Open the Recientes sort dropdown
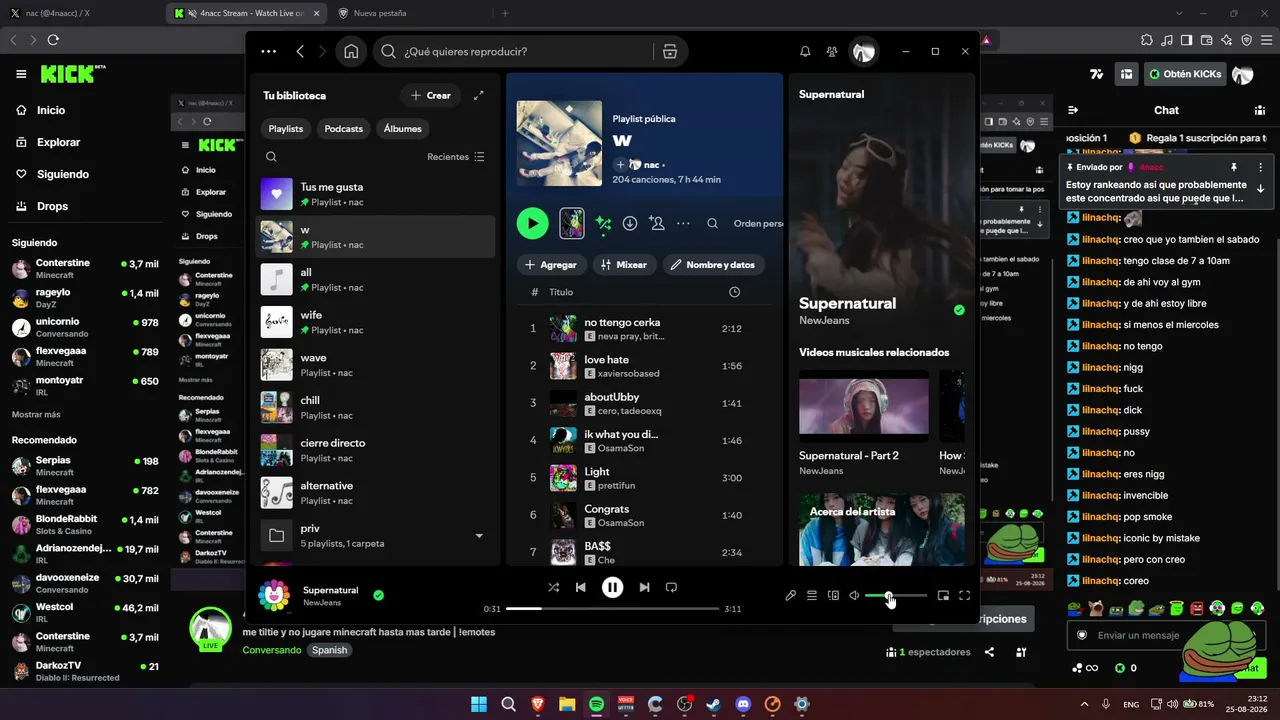 click(x=456, y=157)
